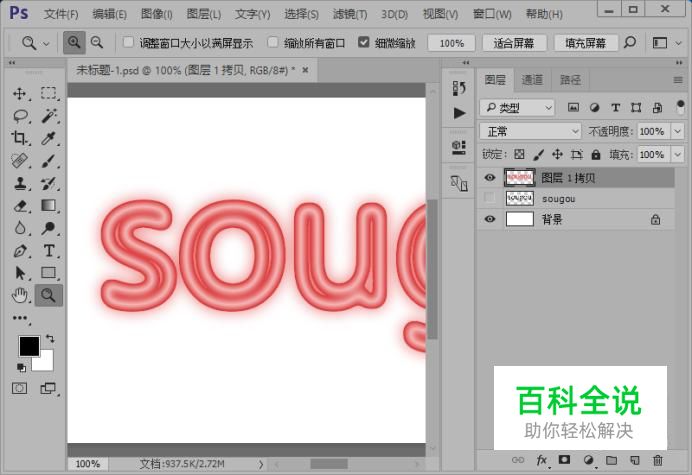692x475 pixels.
Task: Create a new layer with bottom icon
Action: point(635,460)
